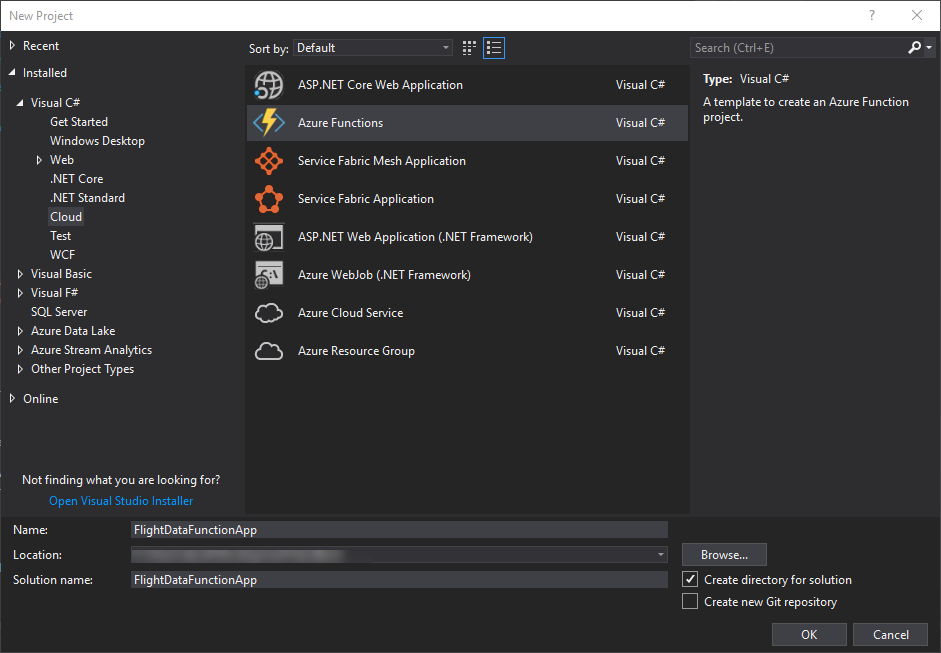
Task: Click the Search (Ctrl+E) box
Action: [x=798, y=47]
